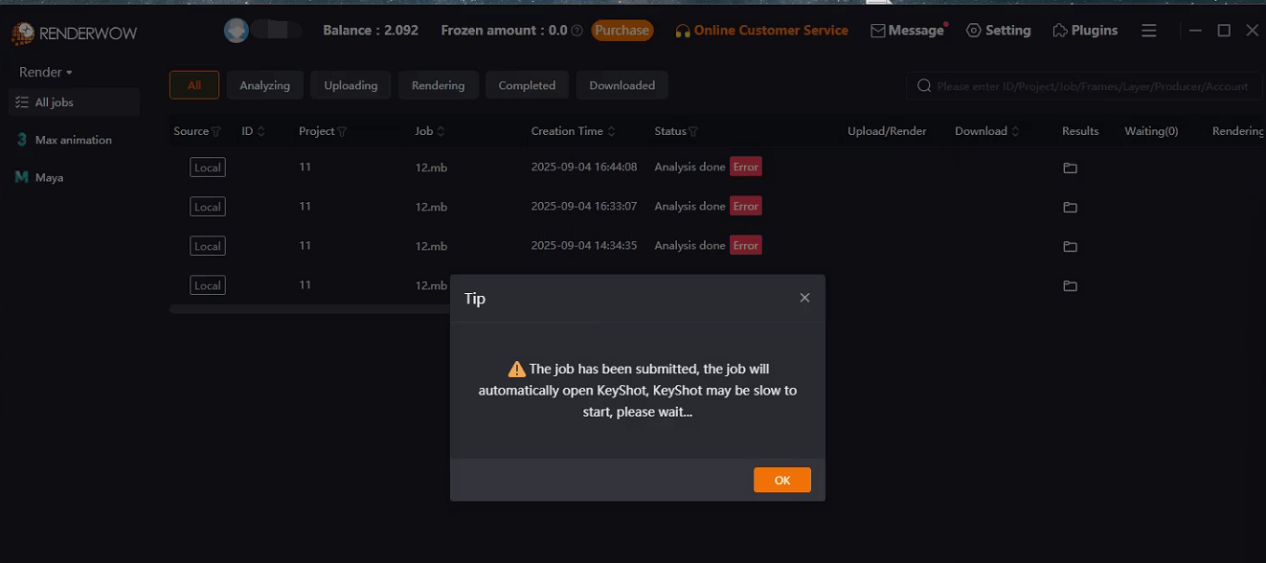The image size is (1266, 563).
Task: Focus the job search input field
Action: pos(1092,86)
